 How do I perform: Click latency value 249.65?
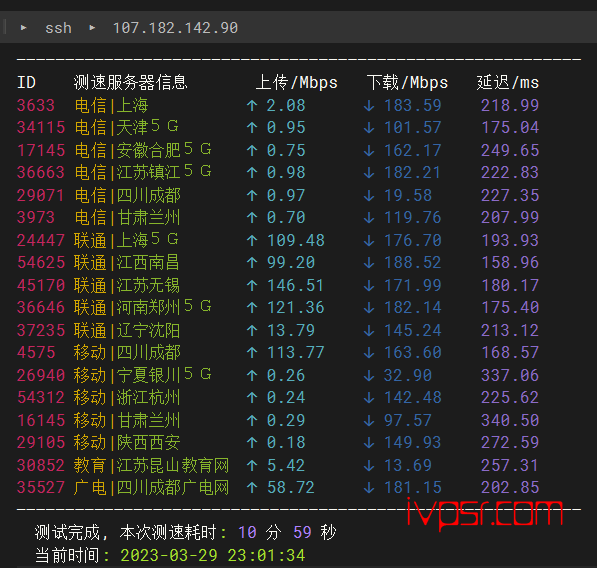(x=510, y=150)
